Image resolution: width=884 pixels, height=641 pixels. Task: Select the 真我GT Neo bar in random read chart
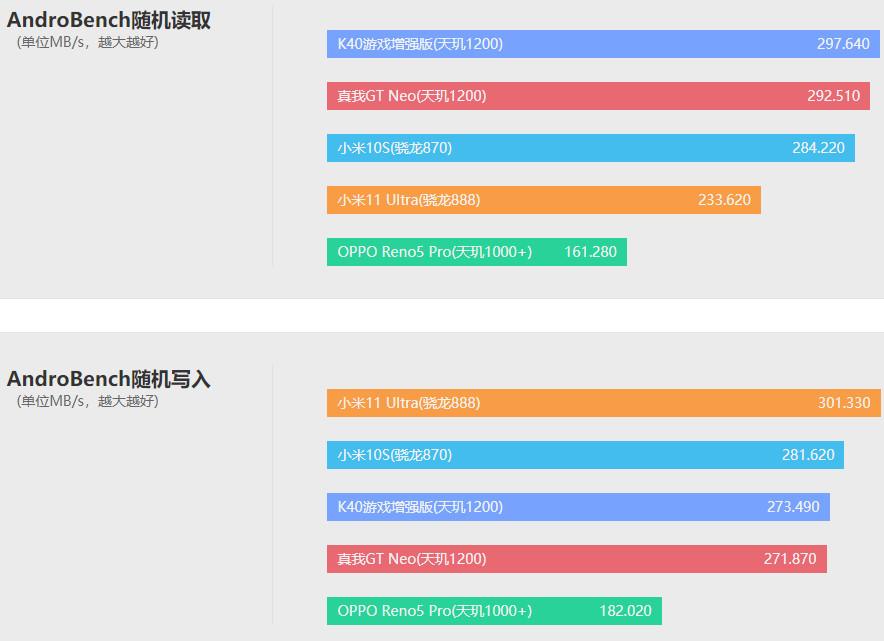598,96
